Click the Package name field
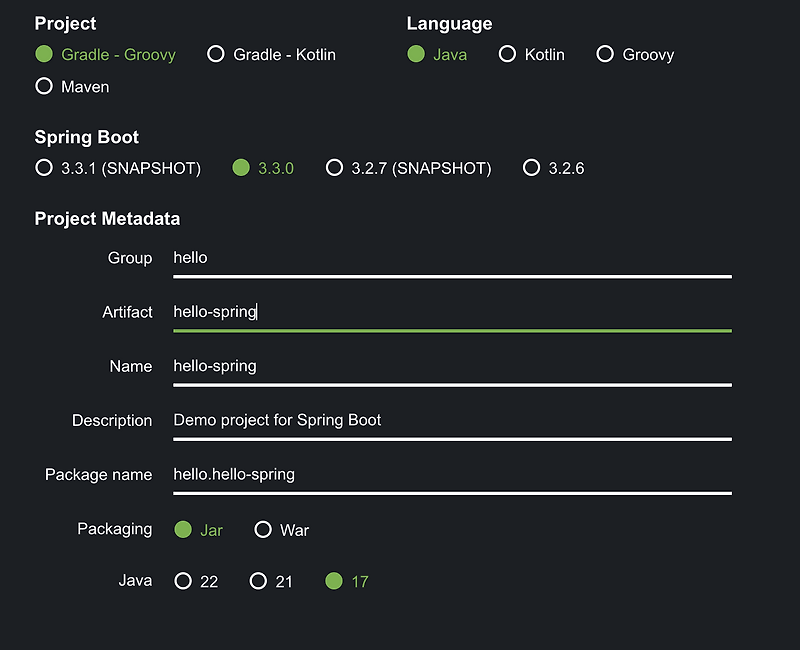 (451, 474)
